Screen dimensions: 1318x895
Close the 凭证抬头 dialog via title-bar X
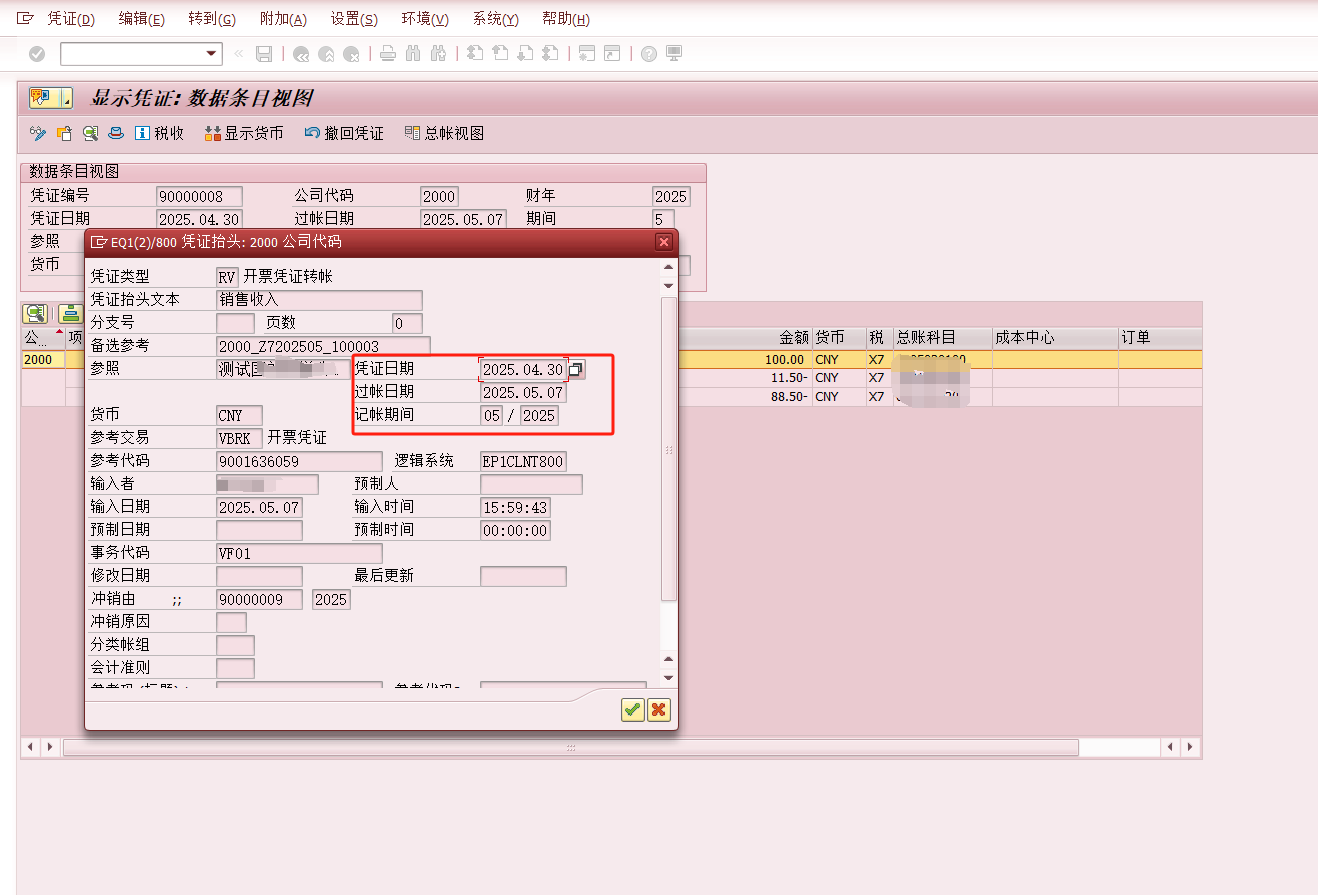tap(664, 242)
